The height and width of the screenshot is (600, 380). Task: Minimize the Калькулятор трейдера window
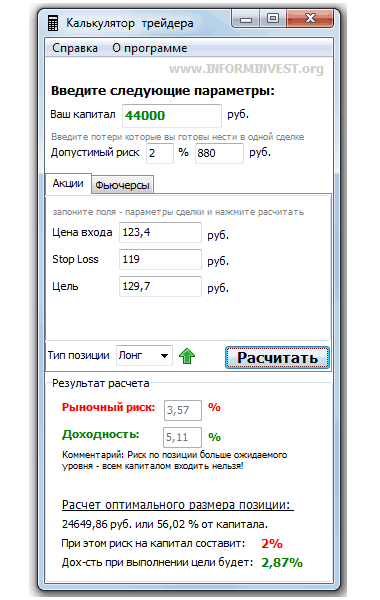click(x=246, y=19)
